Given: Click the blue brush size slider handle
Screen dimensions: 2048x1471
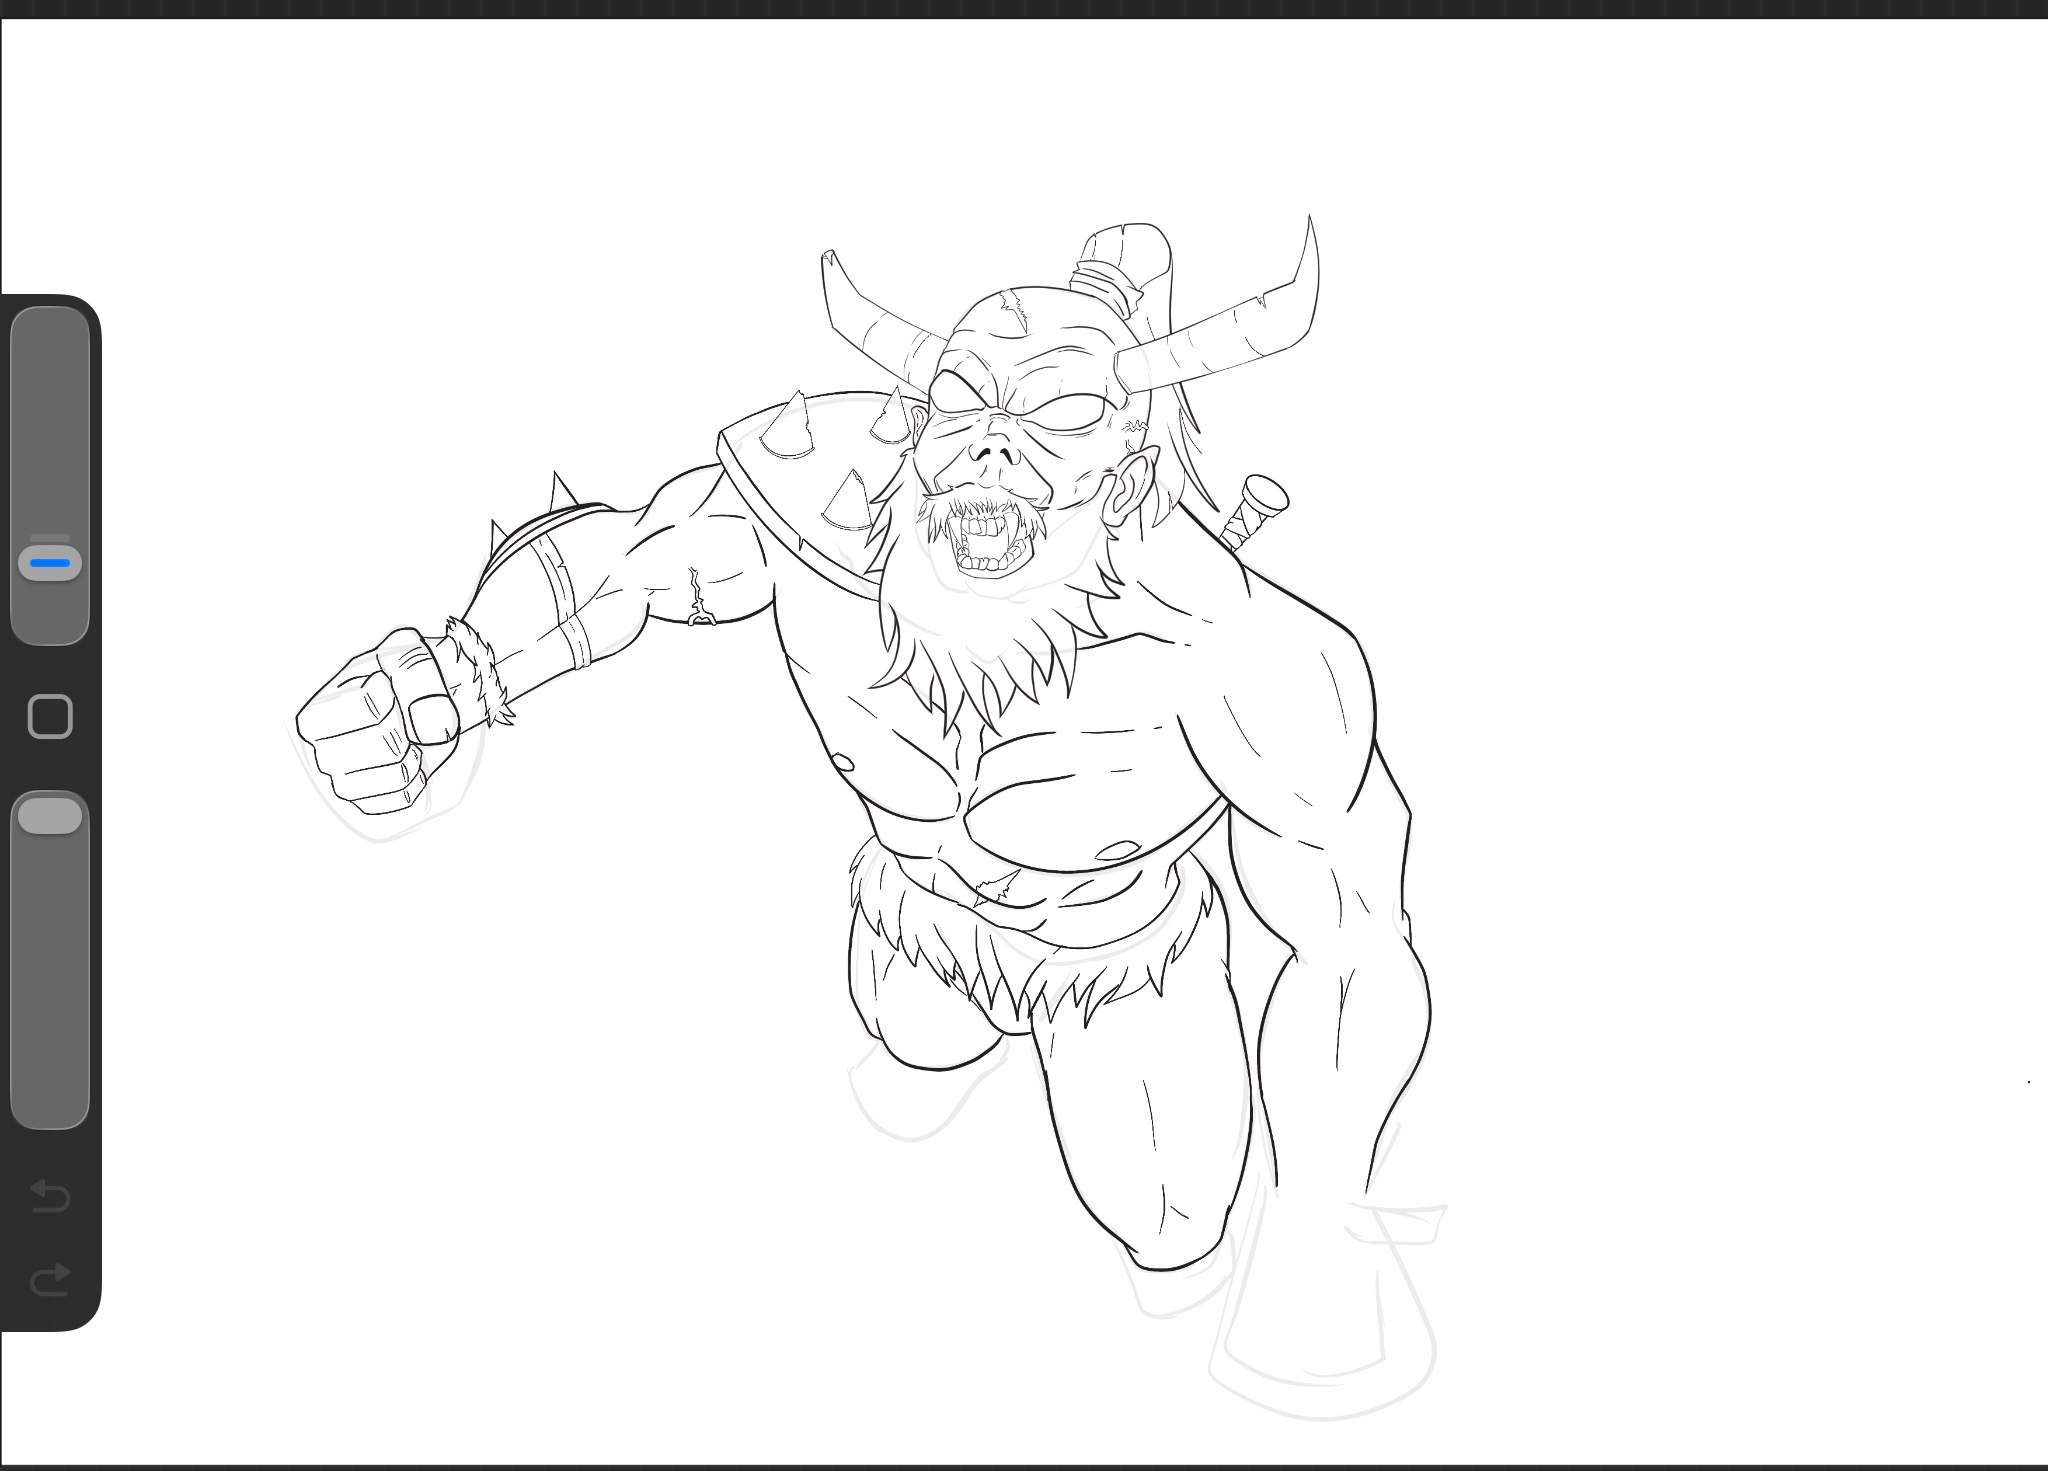Looking at the screenshot, I should 50,563.
